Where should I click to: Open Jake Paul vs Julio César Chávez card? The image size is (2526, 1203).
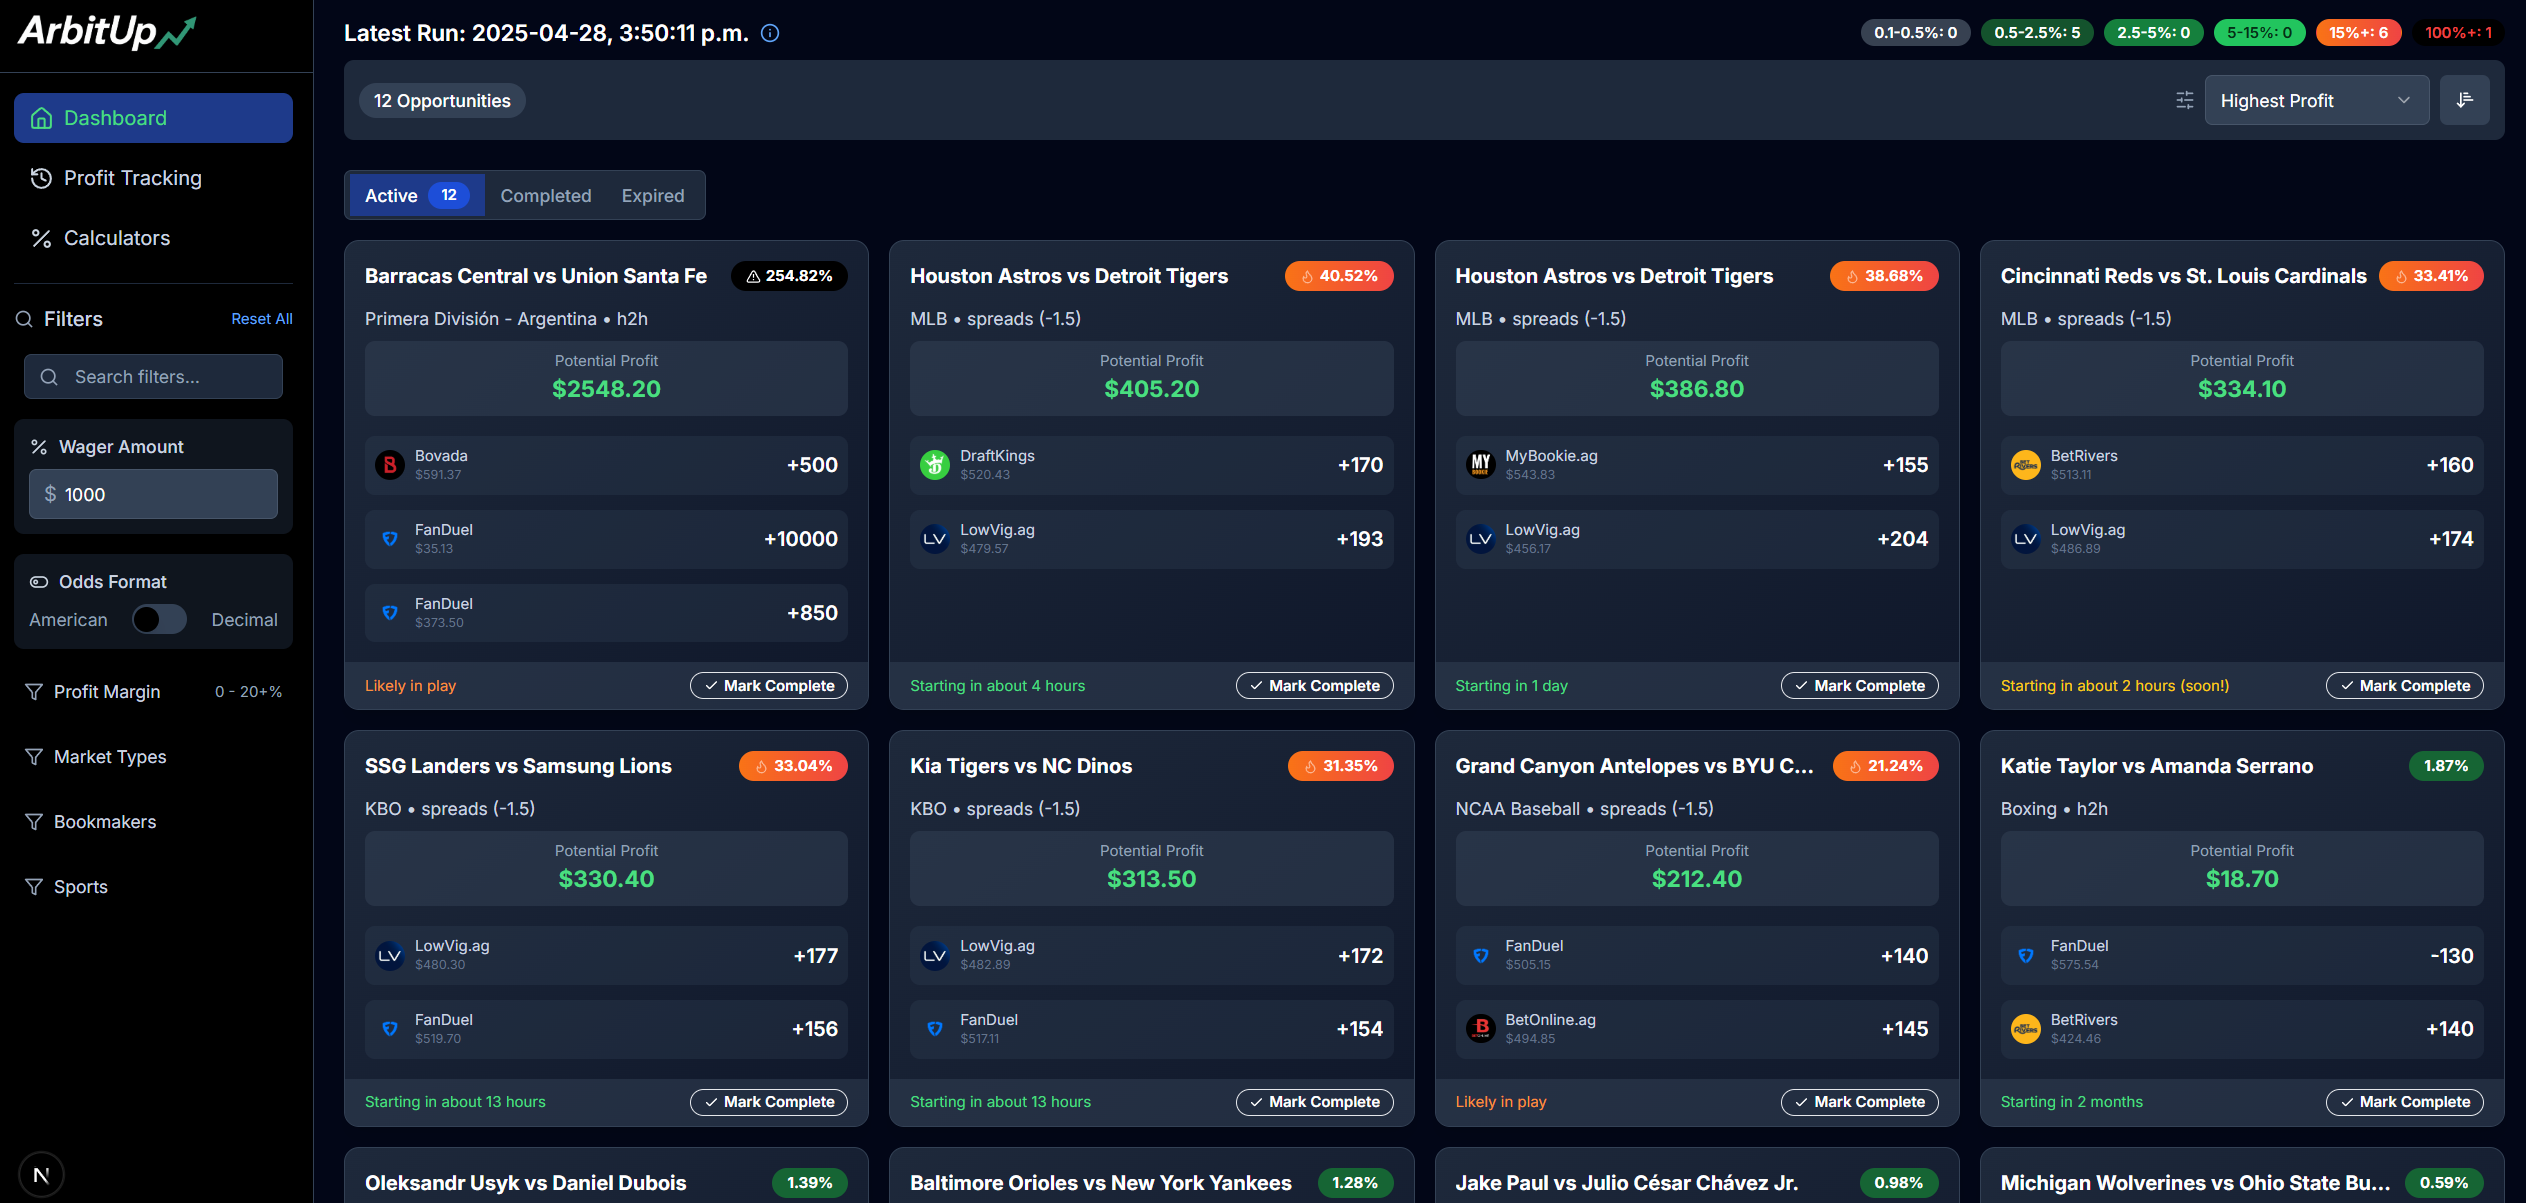pyautogui.click(x=1697, y=1176)
